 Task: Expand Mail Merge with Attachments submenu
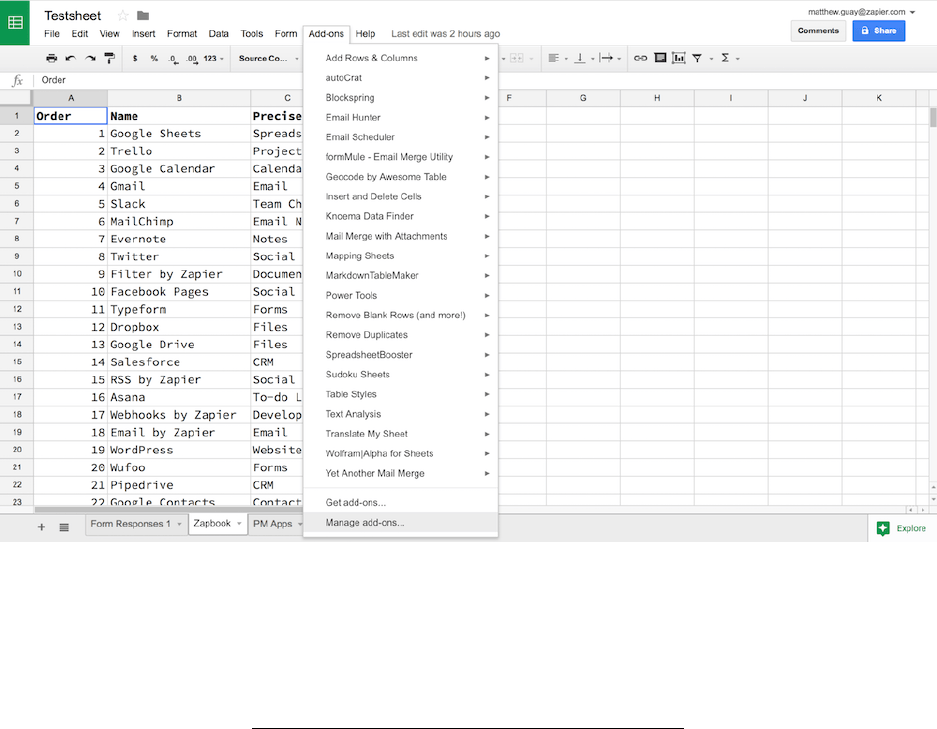400,236
